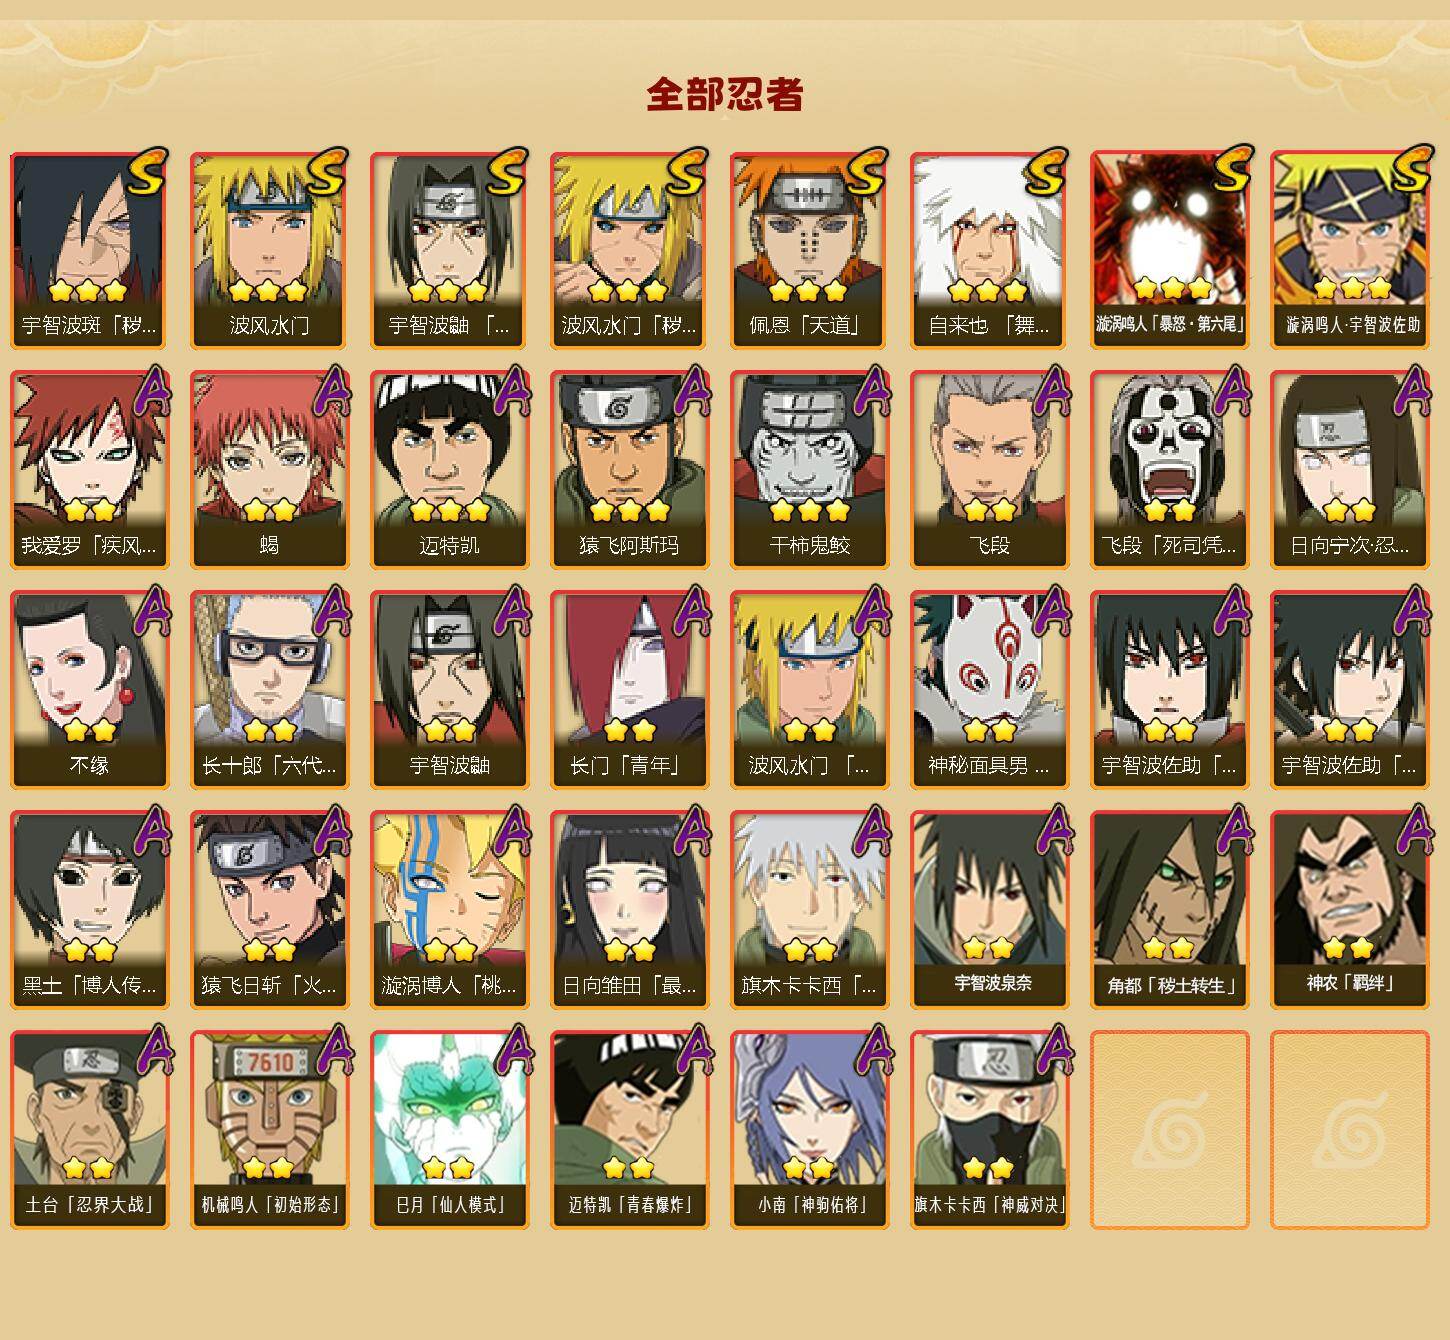Select the 干柿鬼鲛 card

coord(809,469)
